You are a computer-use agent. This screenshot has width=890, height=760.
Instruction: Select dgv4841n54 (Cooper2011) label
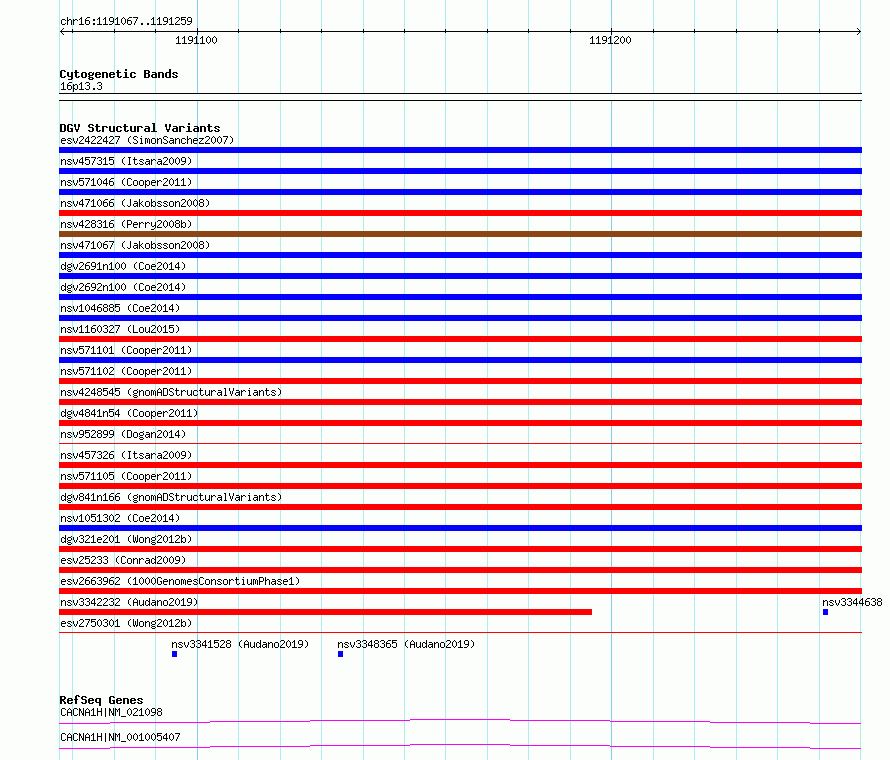click(x=129, y=413)
